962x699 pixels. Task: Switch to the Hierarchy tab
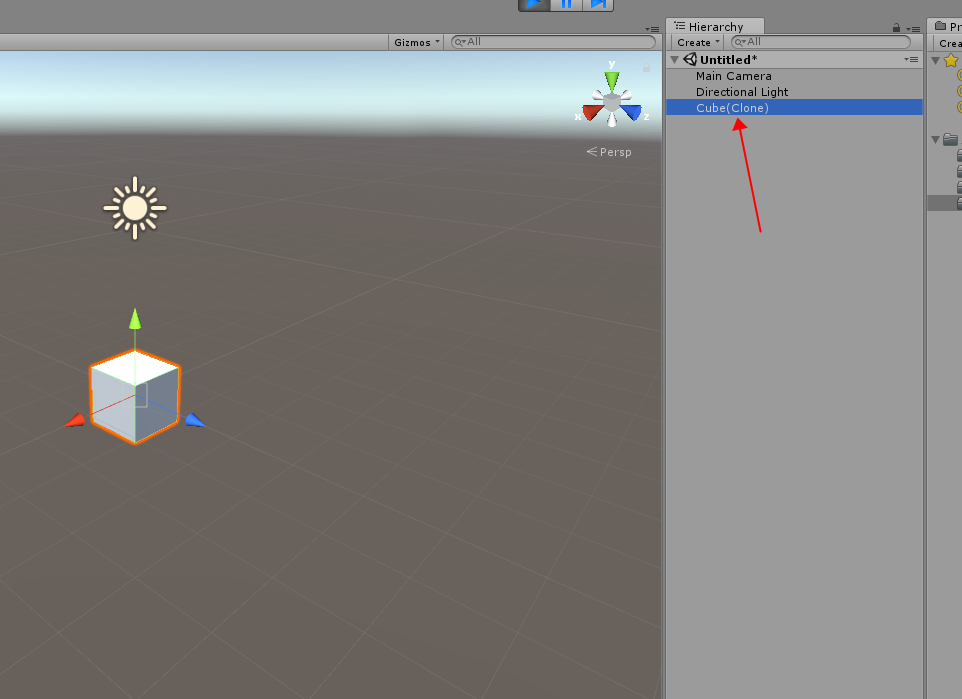714,26
